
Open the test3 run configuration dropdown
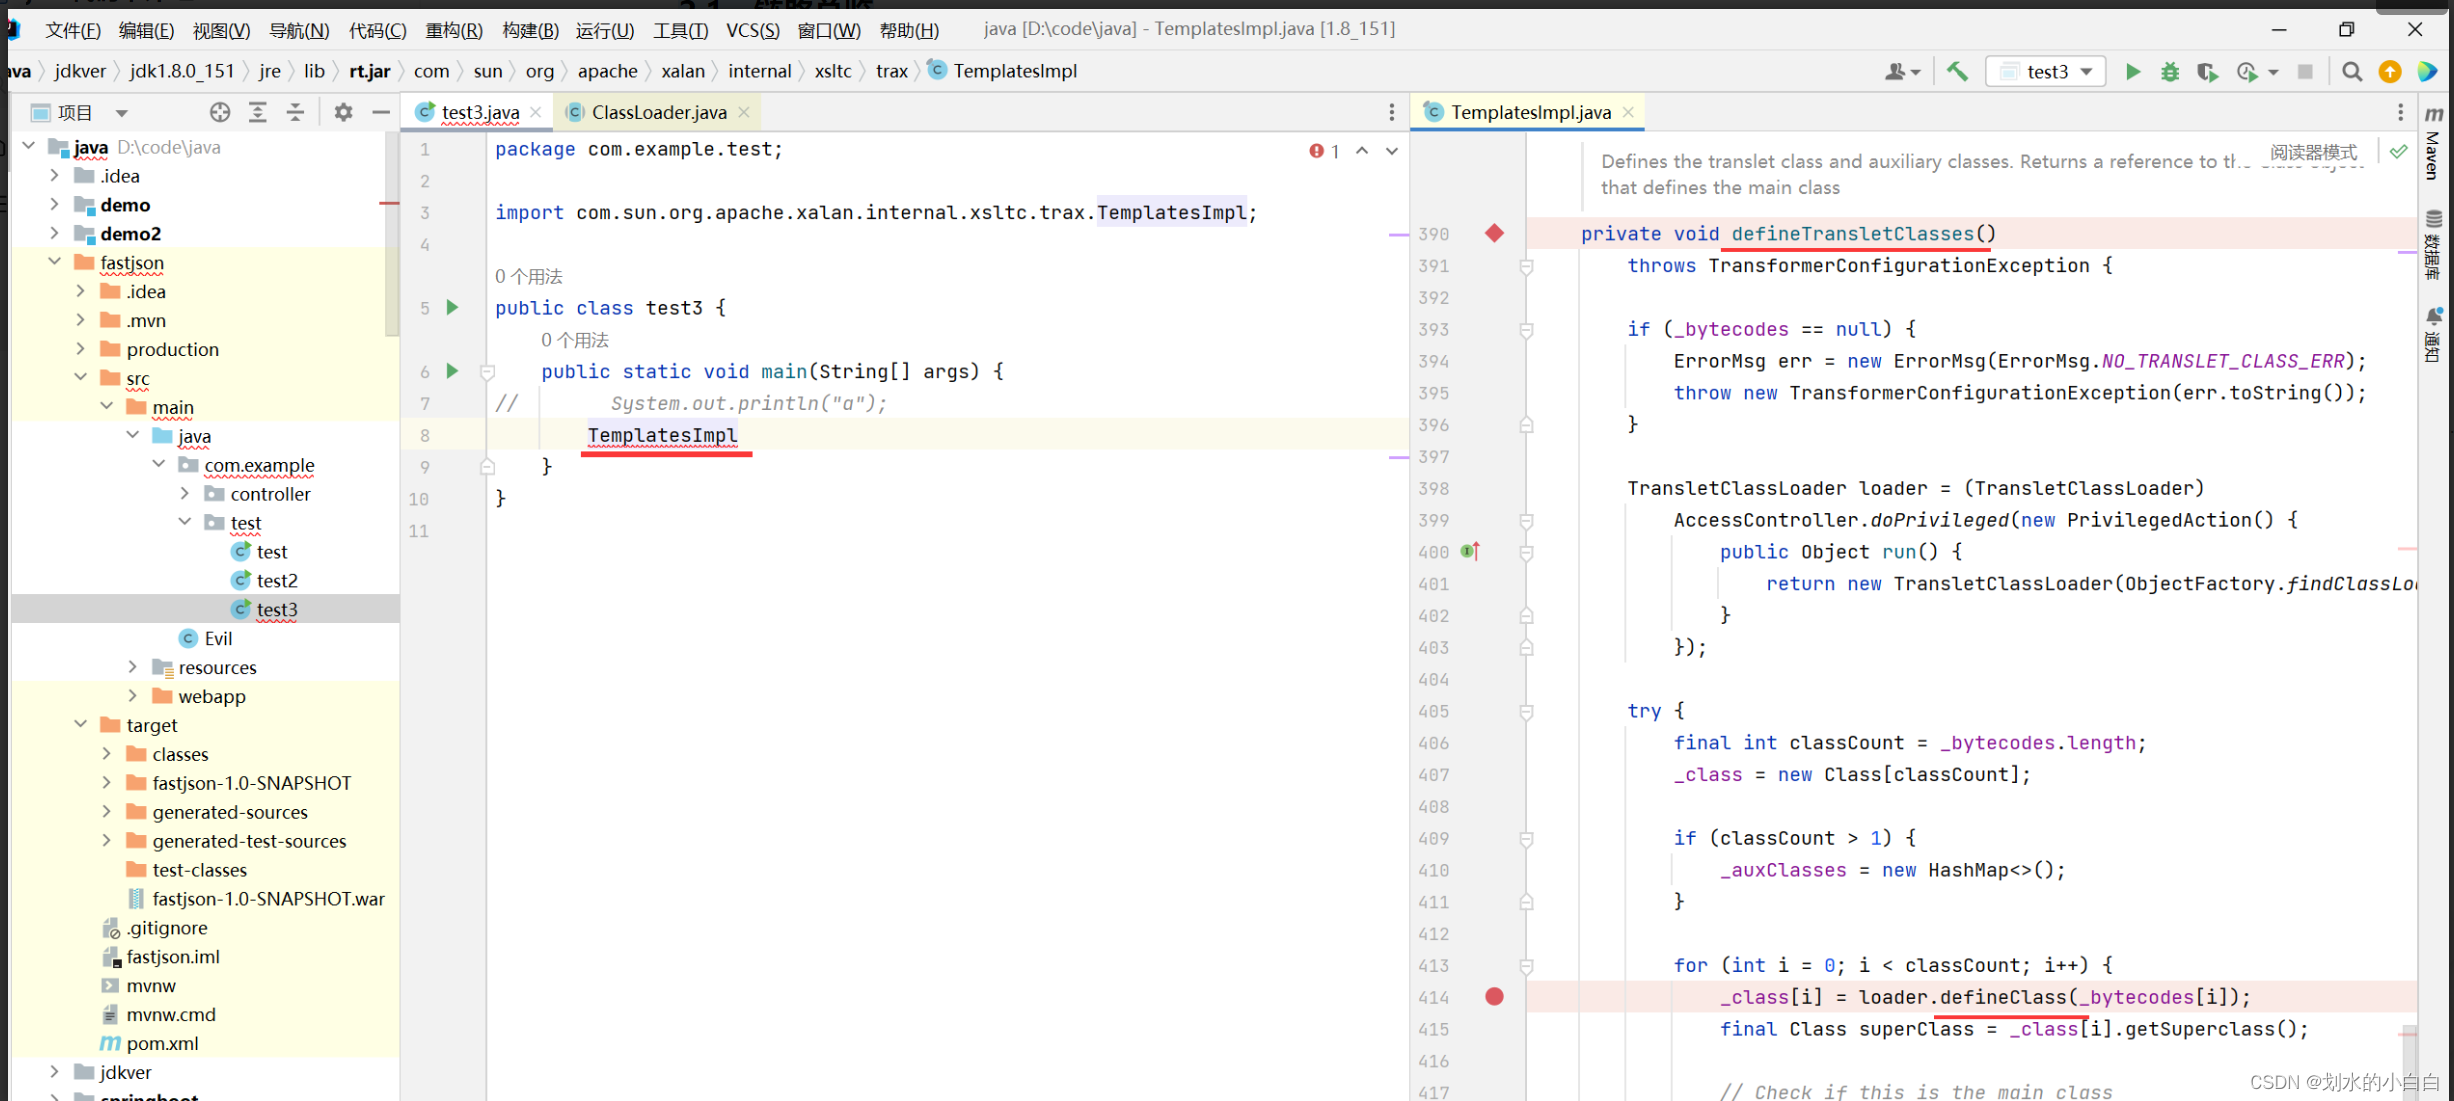(x=2048, y=72)
